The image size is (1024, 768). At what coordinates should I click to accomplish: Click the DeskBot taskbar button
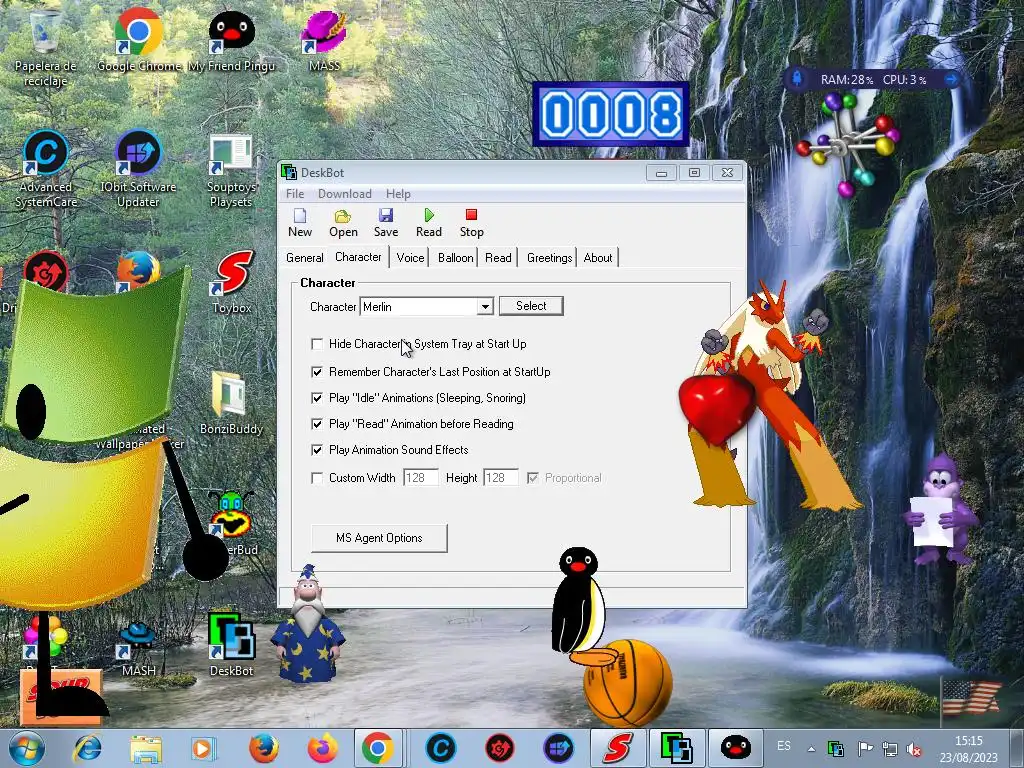[676, 748]
